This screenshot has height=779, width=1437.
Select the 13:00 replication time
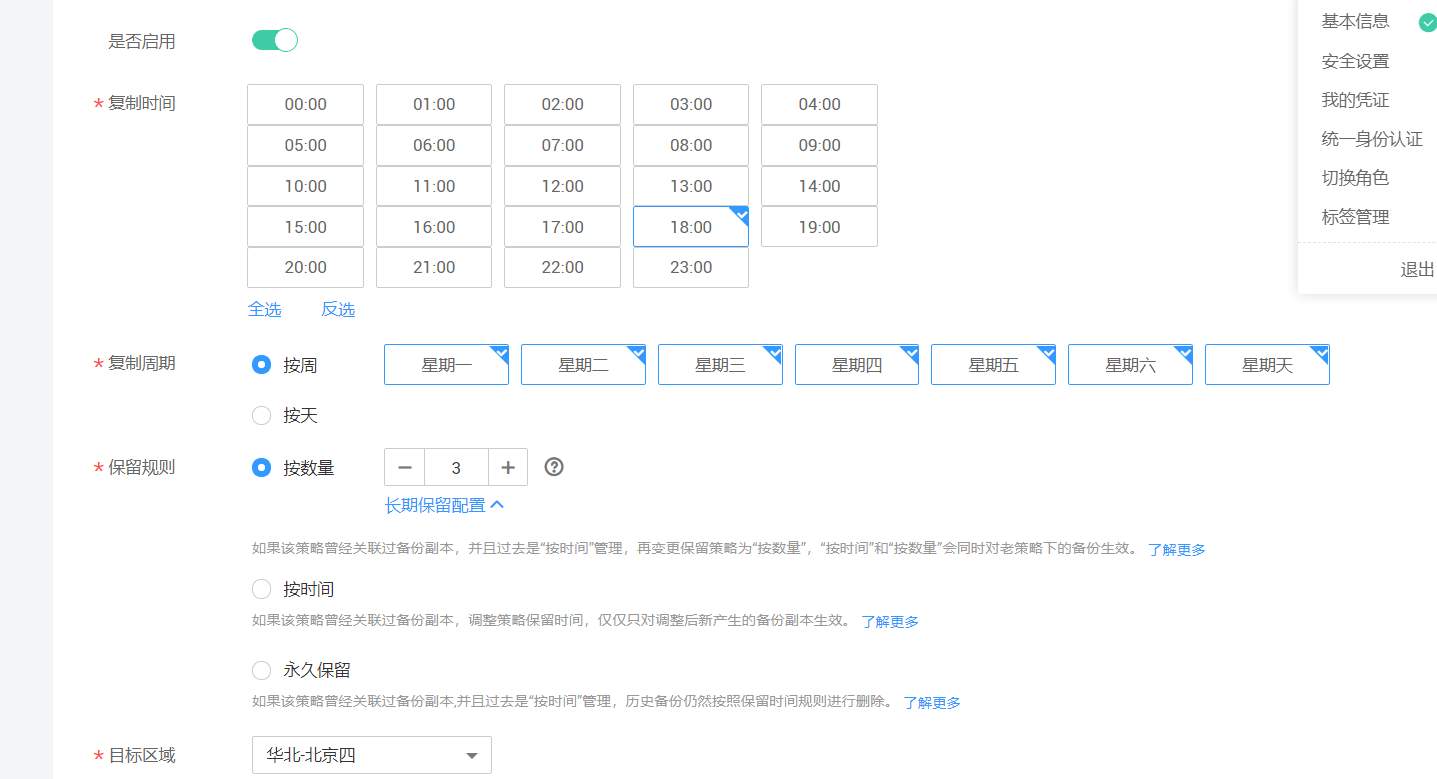[x=691, y=186]
